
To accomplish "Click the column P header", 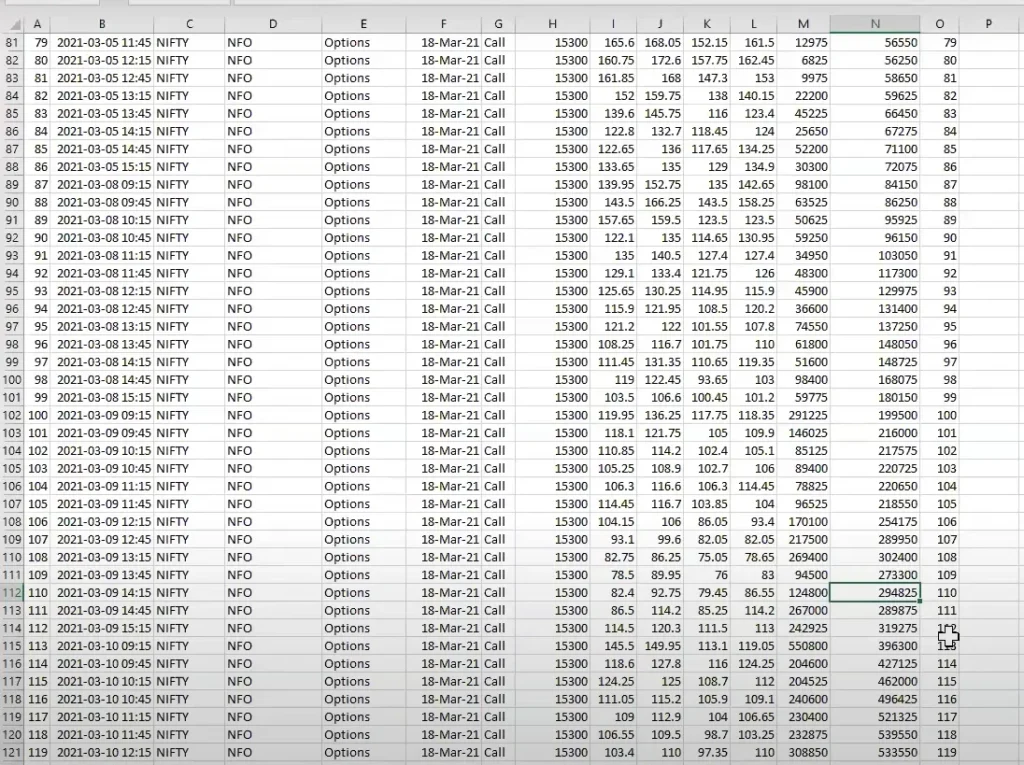I will point(987,23).
